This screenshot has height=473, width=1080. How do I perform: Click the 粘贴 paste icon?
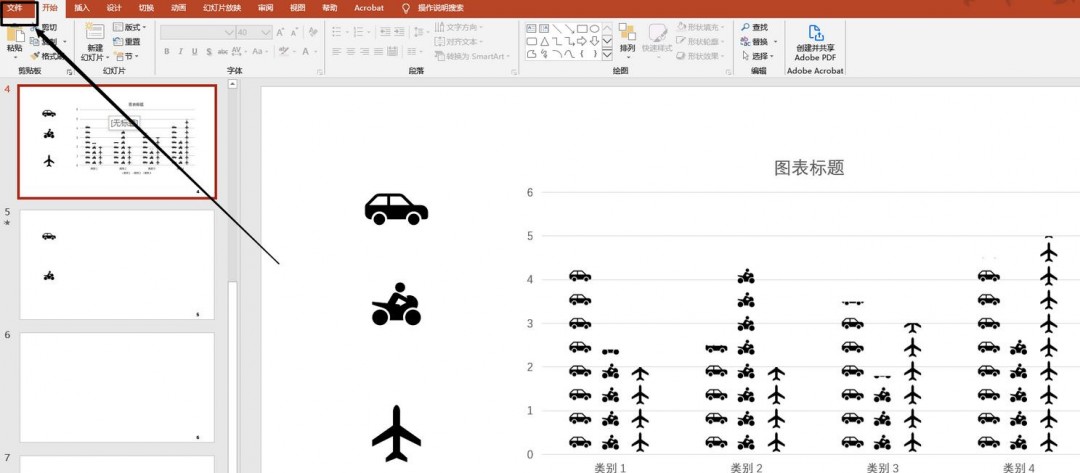coord(15,36)
